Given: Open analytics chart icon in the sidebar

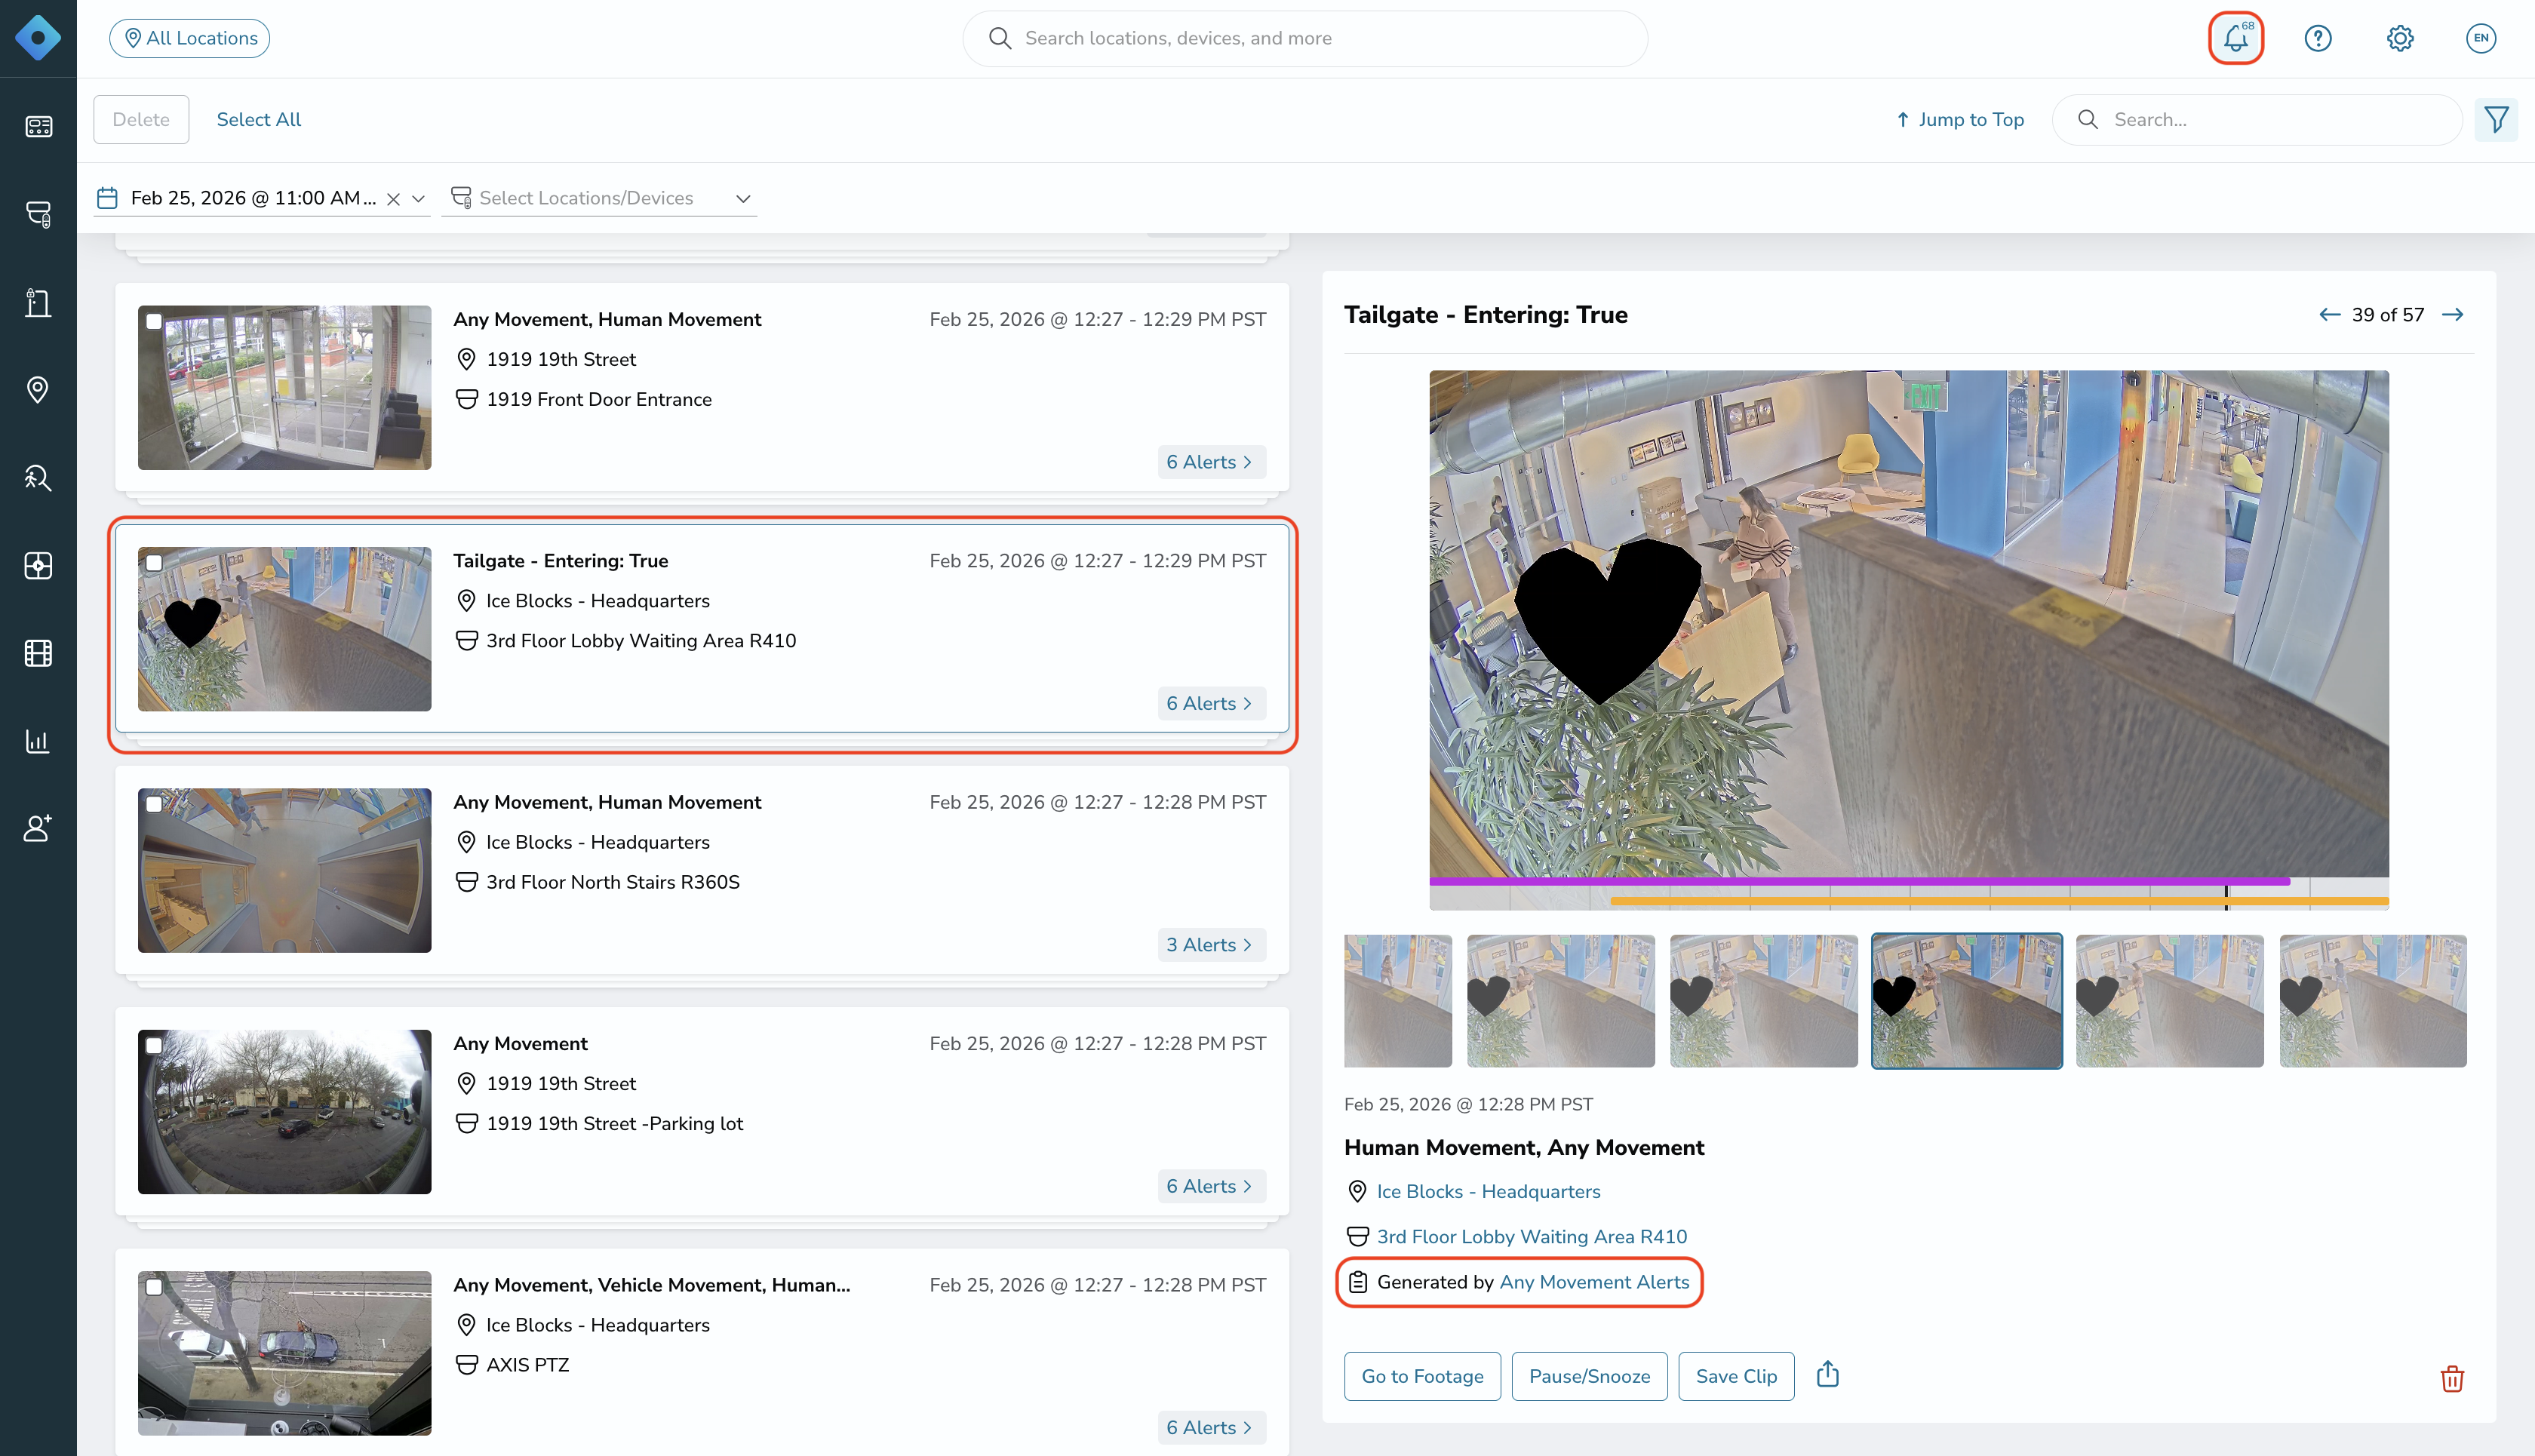Looking at the screenshot, I should [38, 741].
